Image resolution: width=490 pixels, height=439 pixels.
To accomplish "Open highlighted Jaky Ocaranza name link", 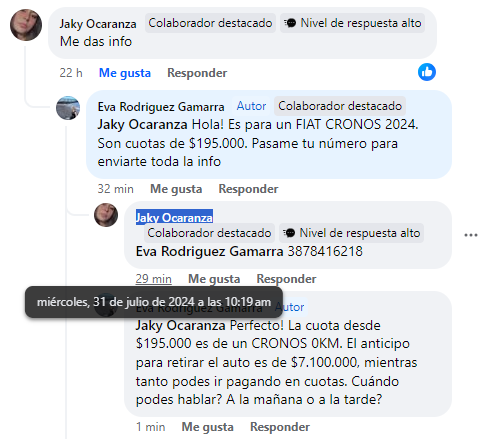I will (174, 217).
